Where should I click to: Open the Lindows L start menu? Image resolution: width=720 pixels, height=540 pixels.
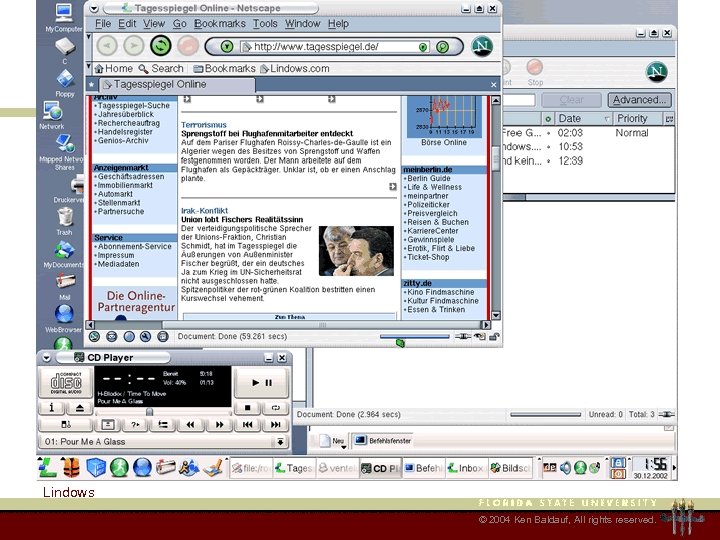47,467
